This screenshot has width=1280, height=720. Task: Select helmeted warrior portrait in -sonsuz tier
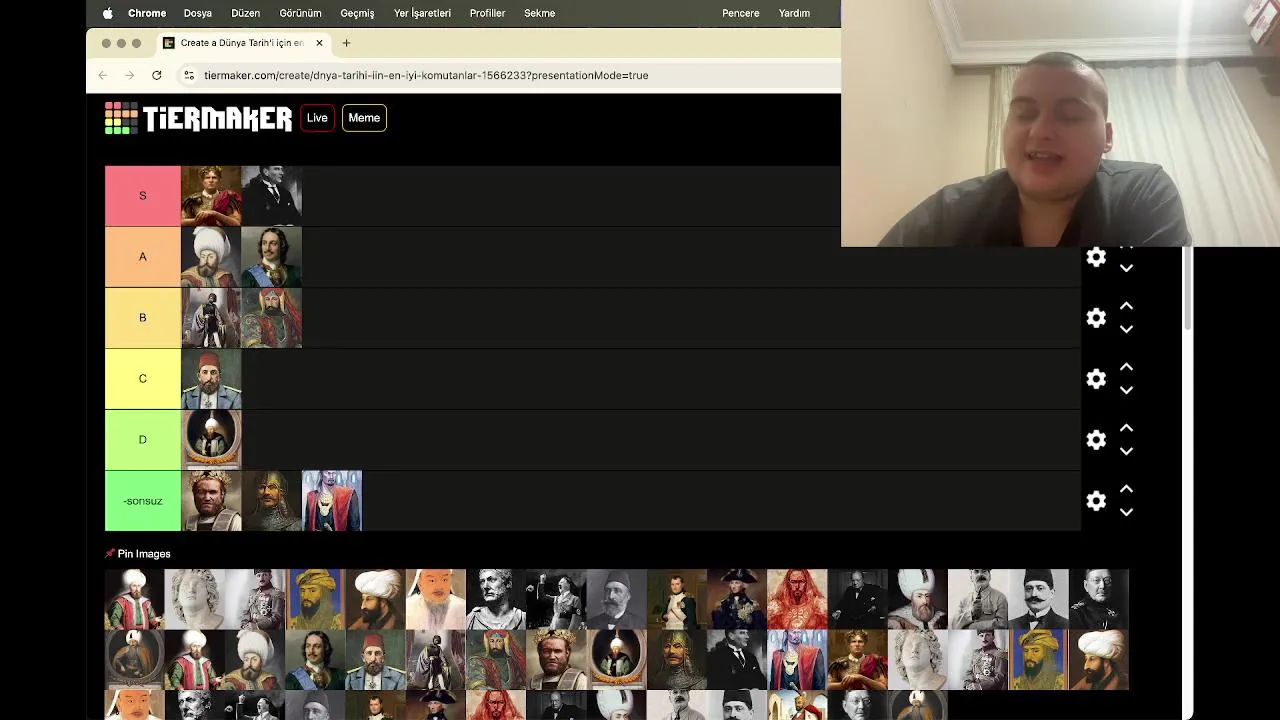271,501
